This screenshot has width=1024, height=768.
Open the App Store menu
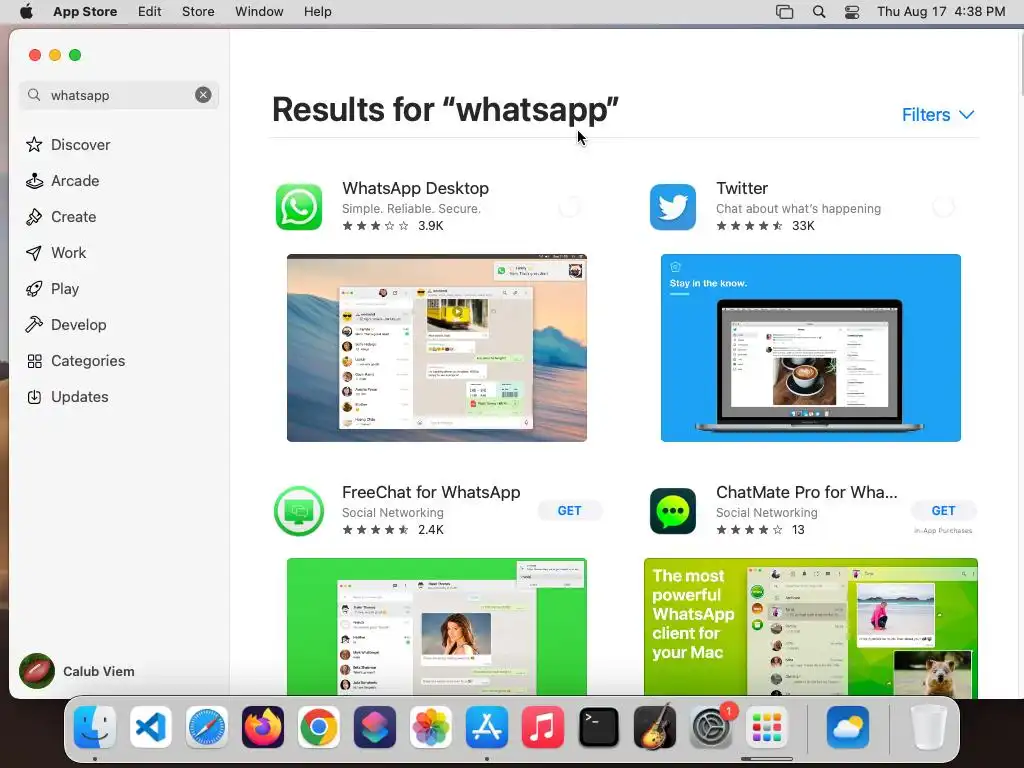[x=85, y=12]
